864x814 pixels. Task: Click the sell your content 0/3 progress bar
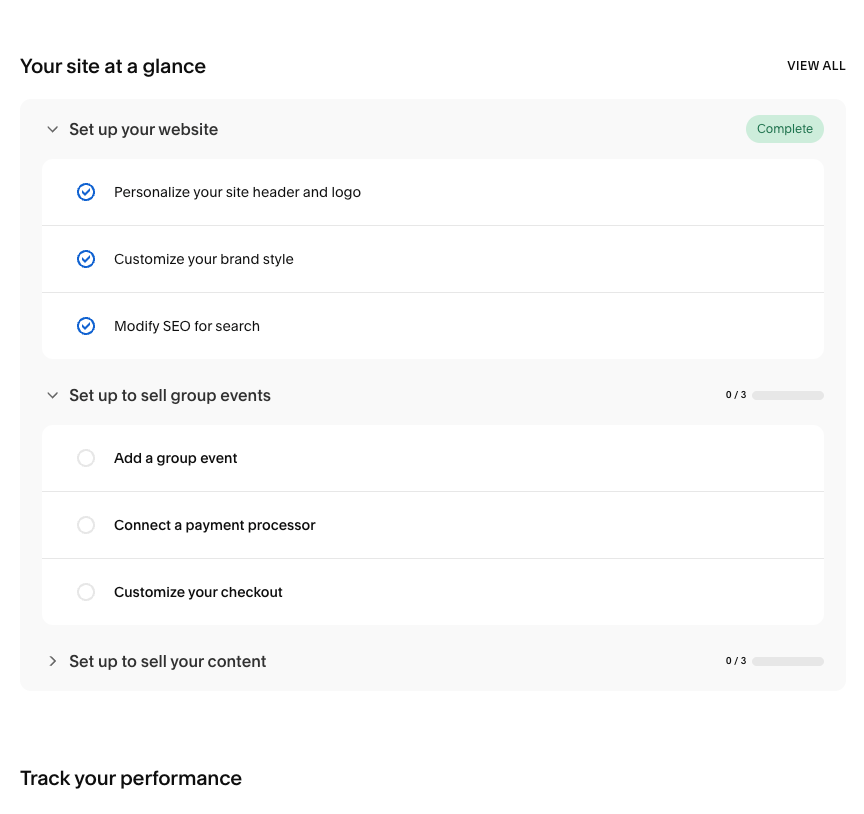pyautogui.click(x=788, y=661)
